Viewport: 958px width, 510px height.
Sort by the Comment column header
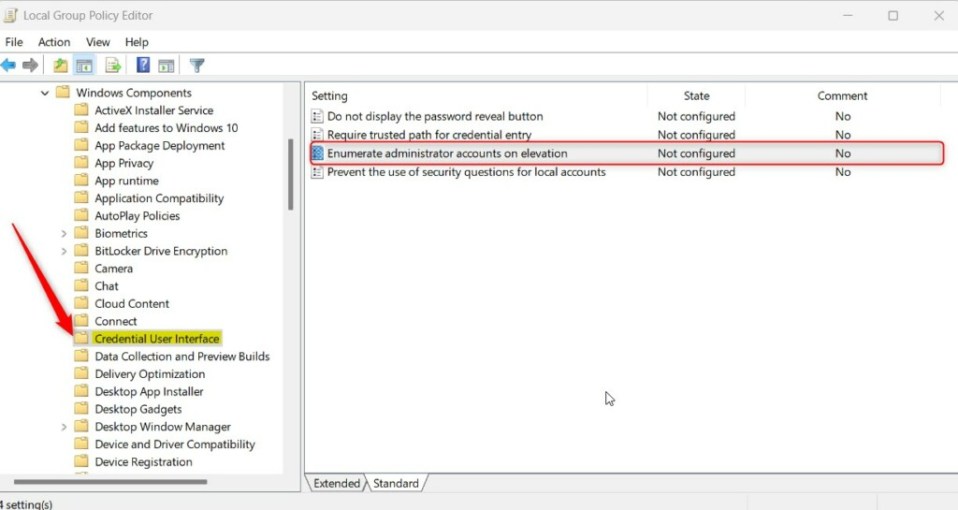point(843,96)
